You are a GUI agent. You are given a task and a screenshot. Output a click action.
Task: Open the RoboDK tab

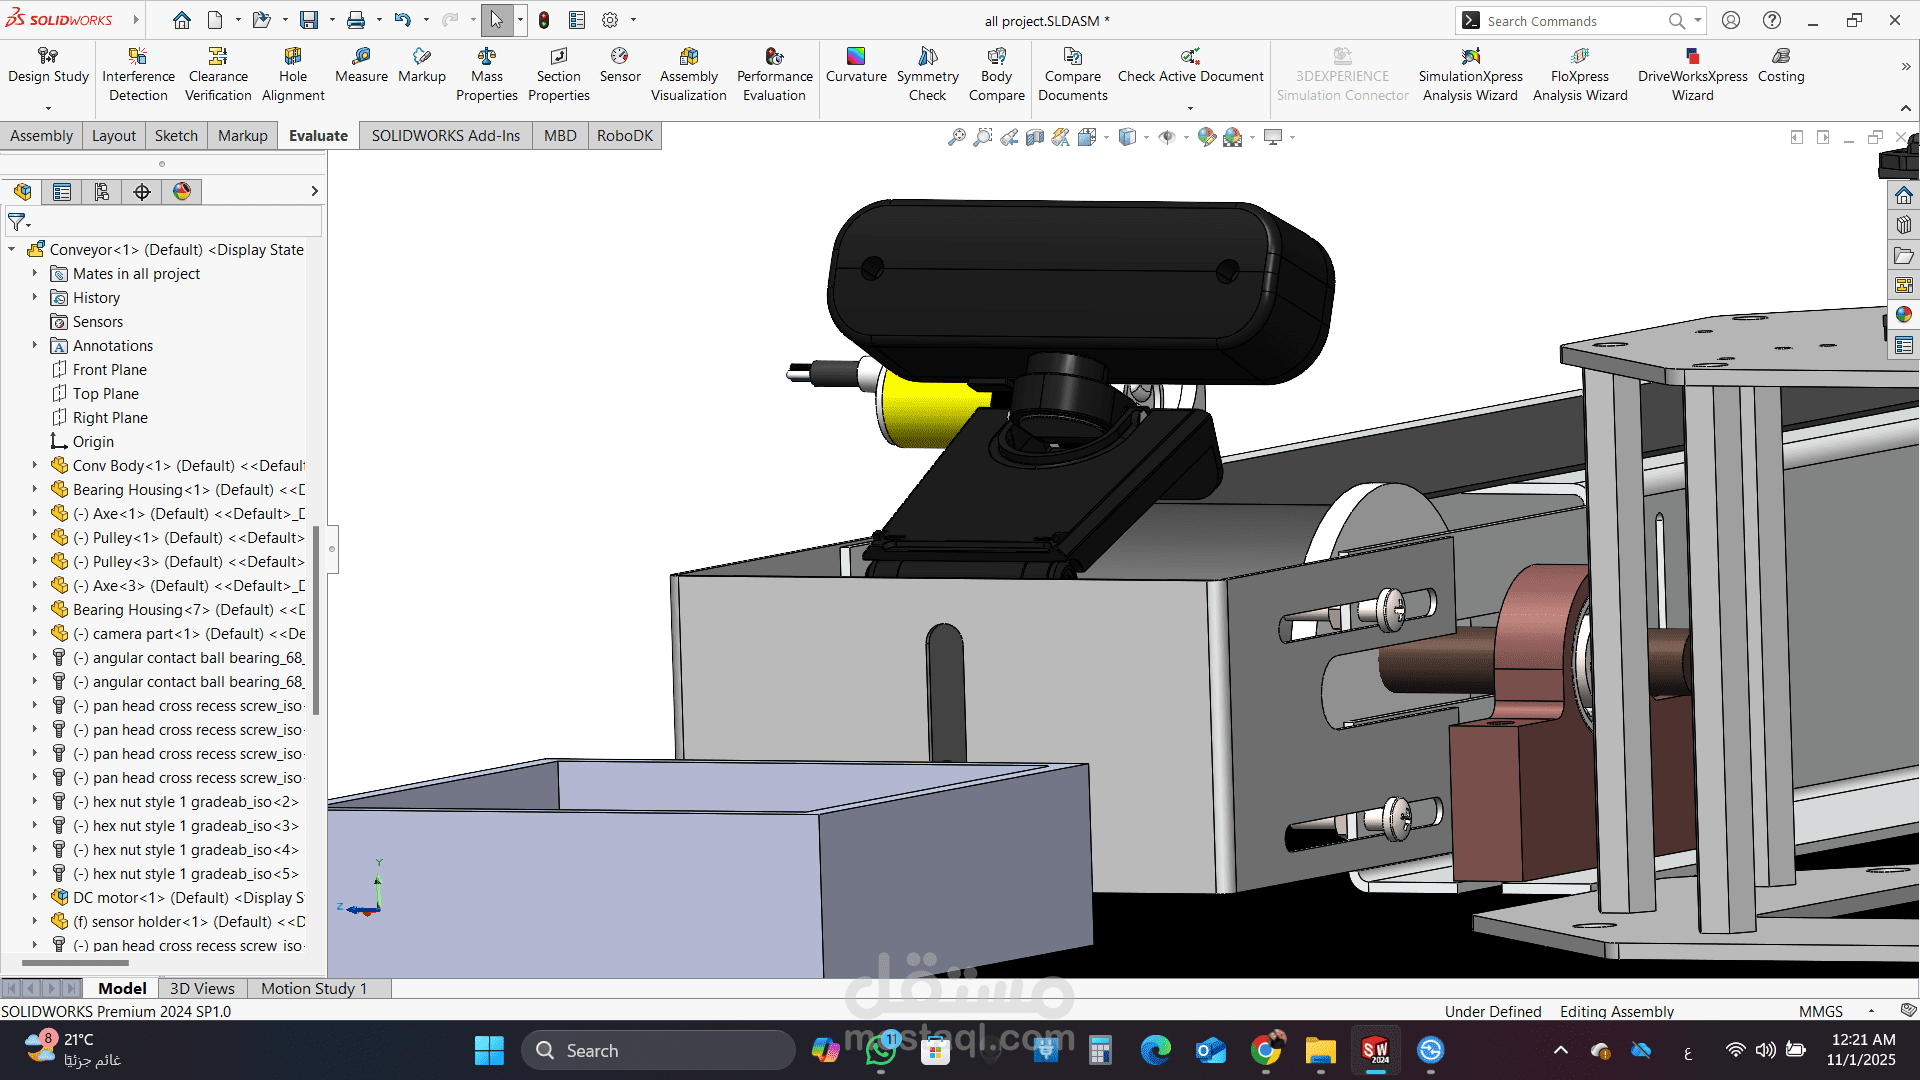625,136
